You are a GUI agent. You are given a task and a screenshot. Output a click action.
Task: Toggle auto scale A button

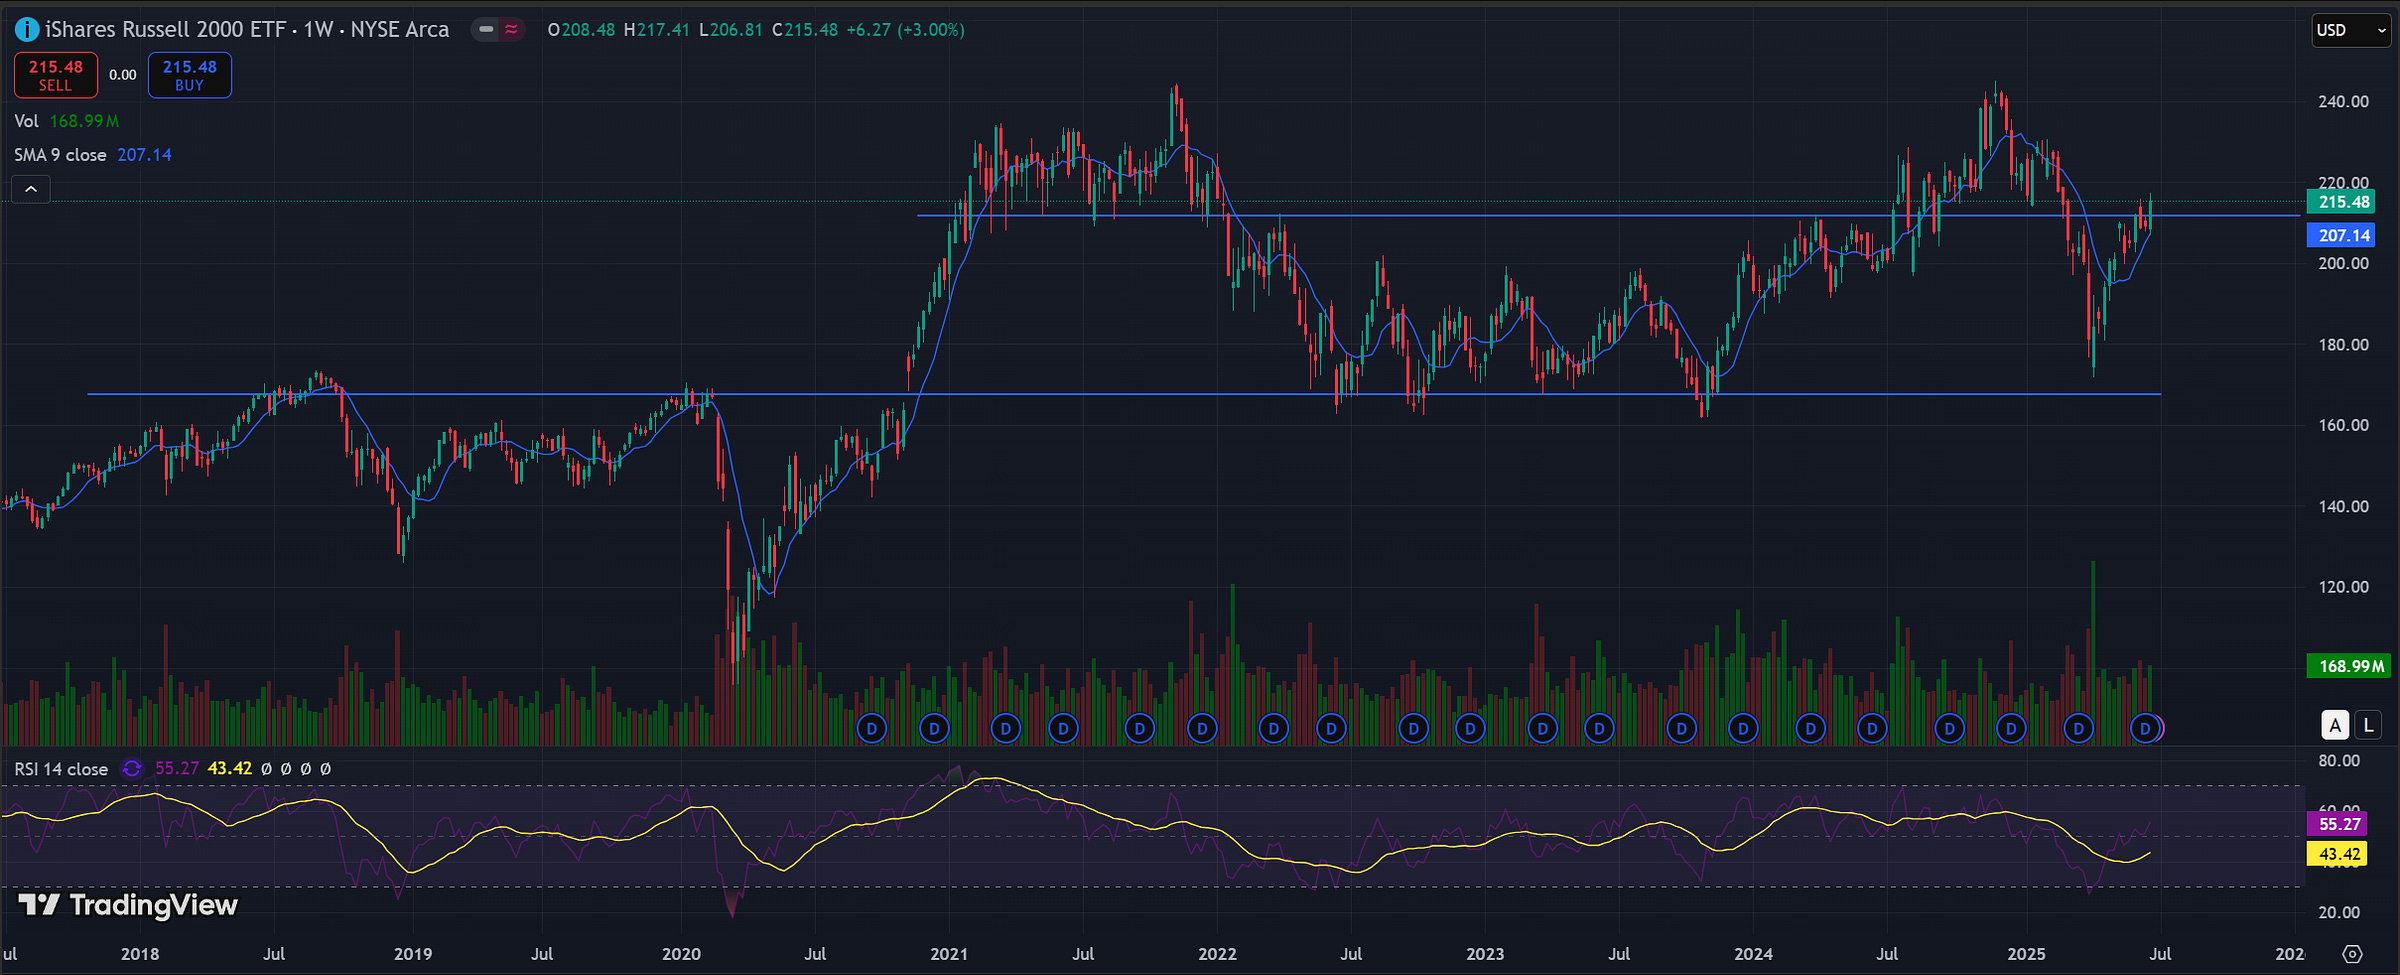(x=2335, y=725)
